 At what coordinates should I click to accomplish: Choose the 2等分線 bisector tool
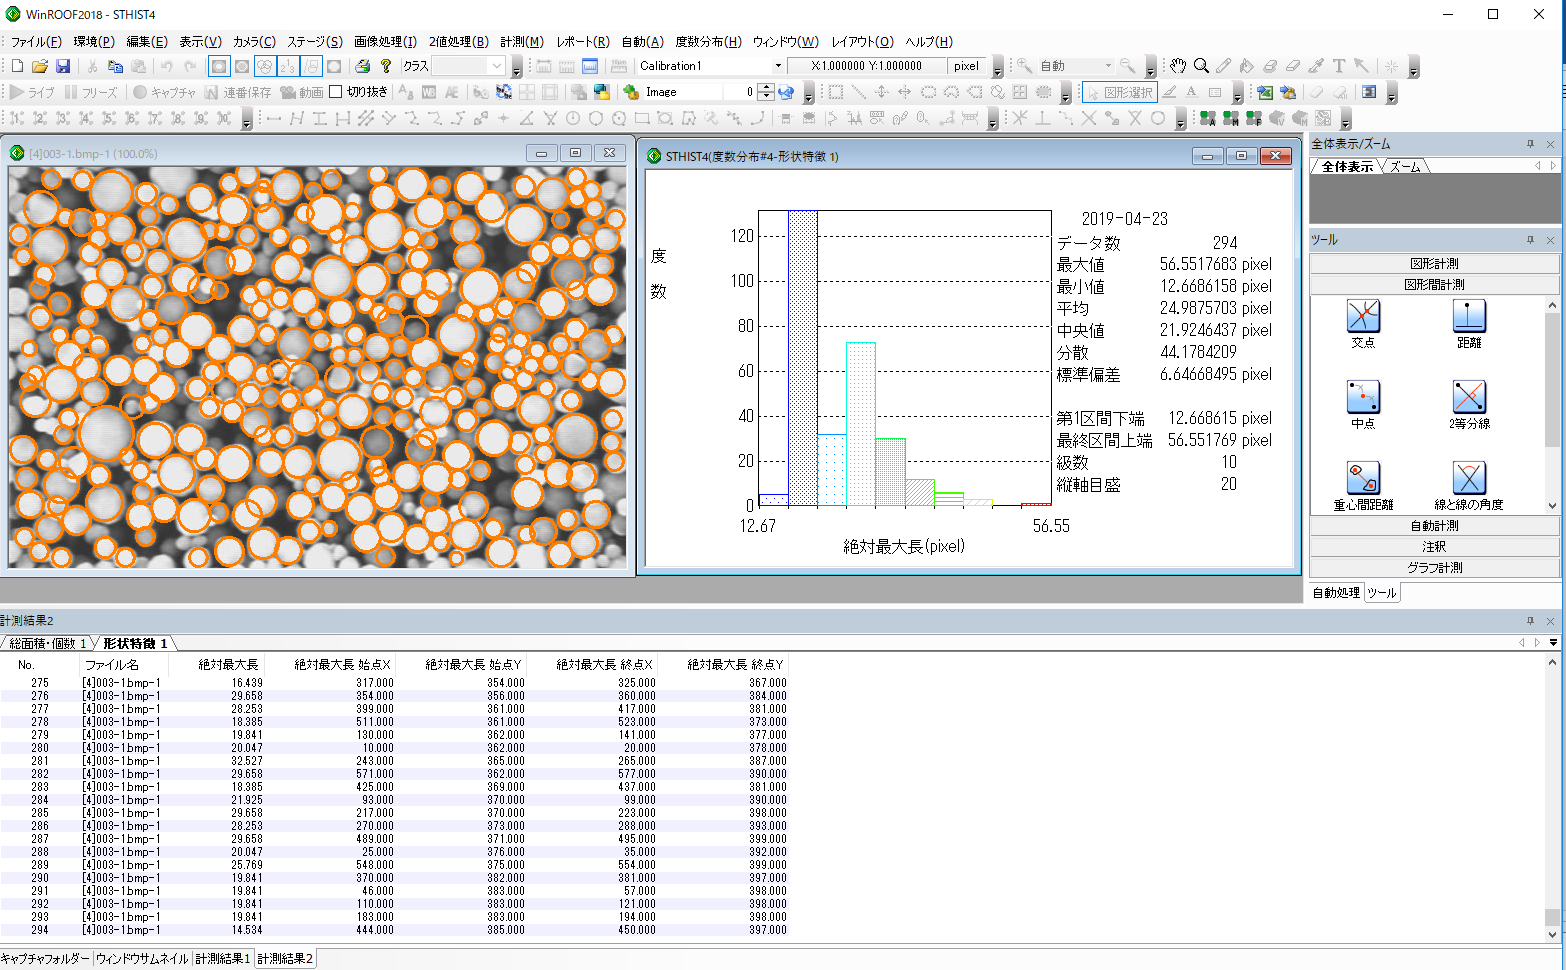point(1469,404)
